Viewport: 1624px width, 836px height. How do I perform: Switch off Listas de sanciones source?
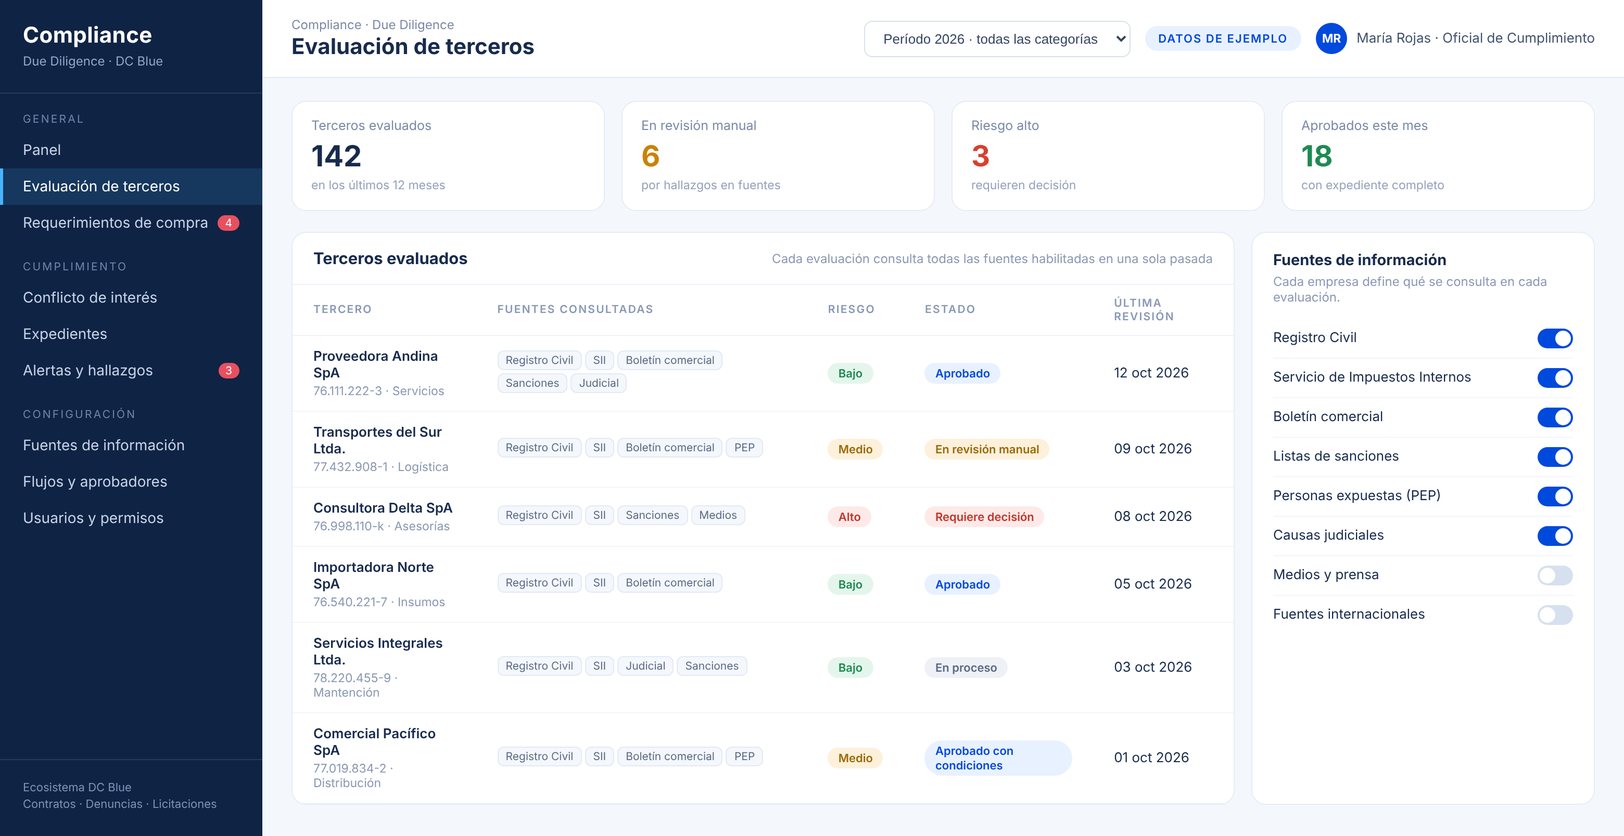1555,457
